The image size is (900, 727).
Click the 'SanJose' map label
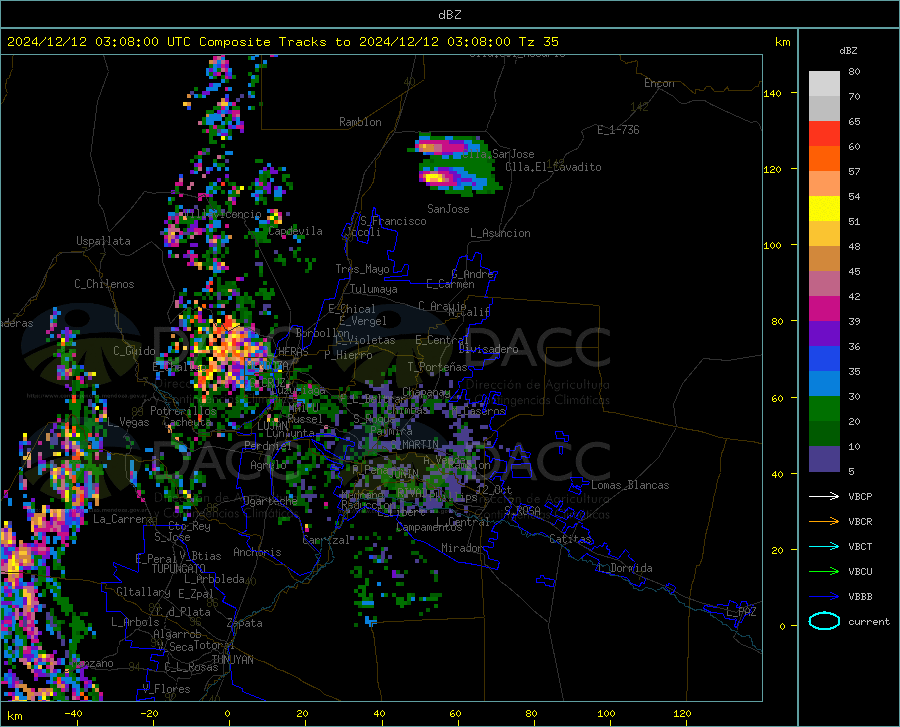tap(448, 209)
